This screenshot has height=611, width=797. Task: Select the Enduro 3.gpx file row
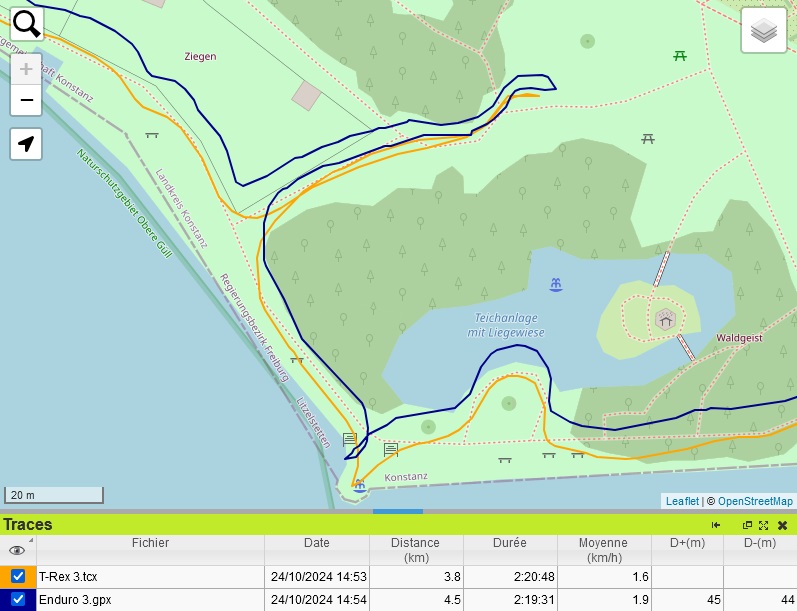150,599
